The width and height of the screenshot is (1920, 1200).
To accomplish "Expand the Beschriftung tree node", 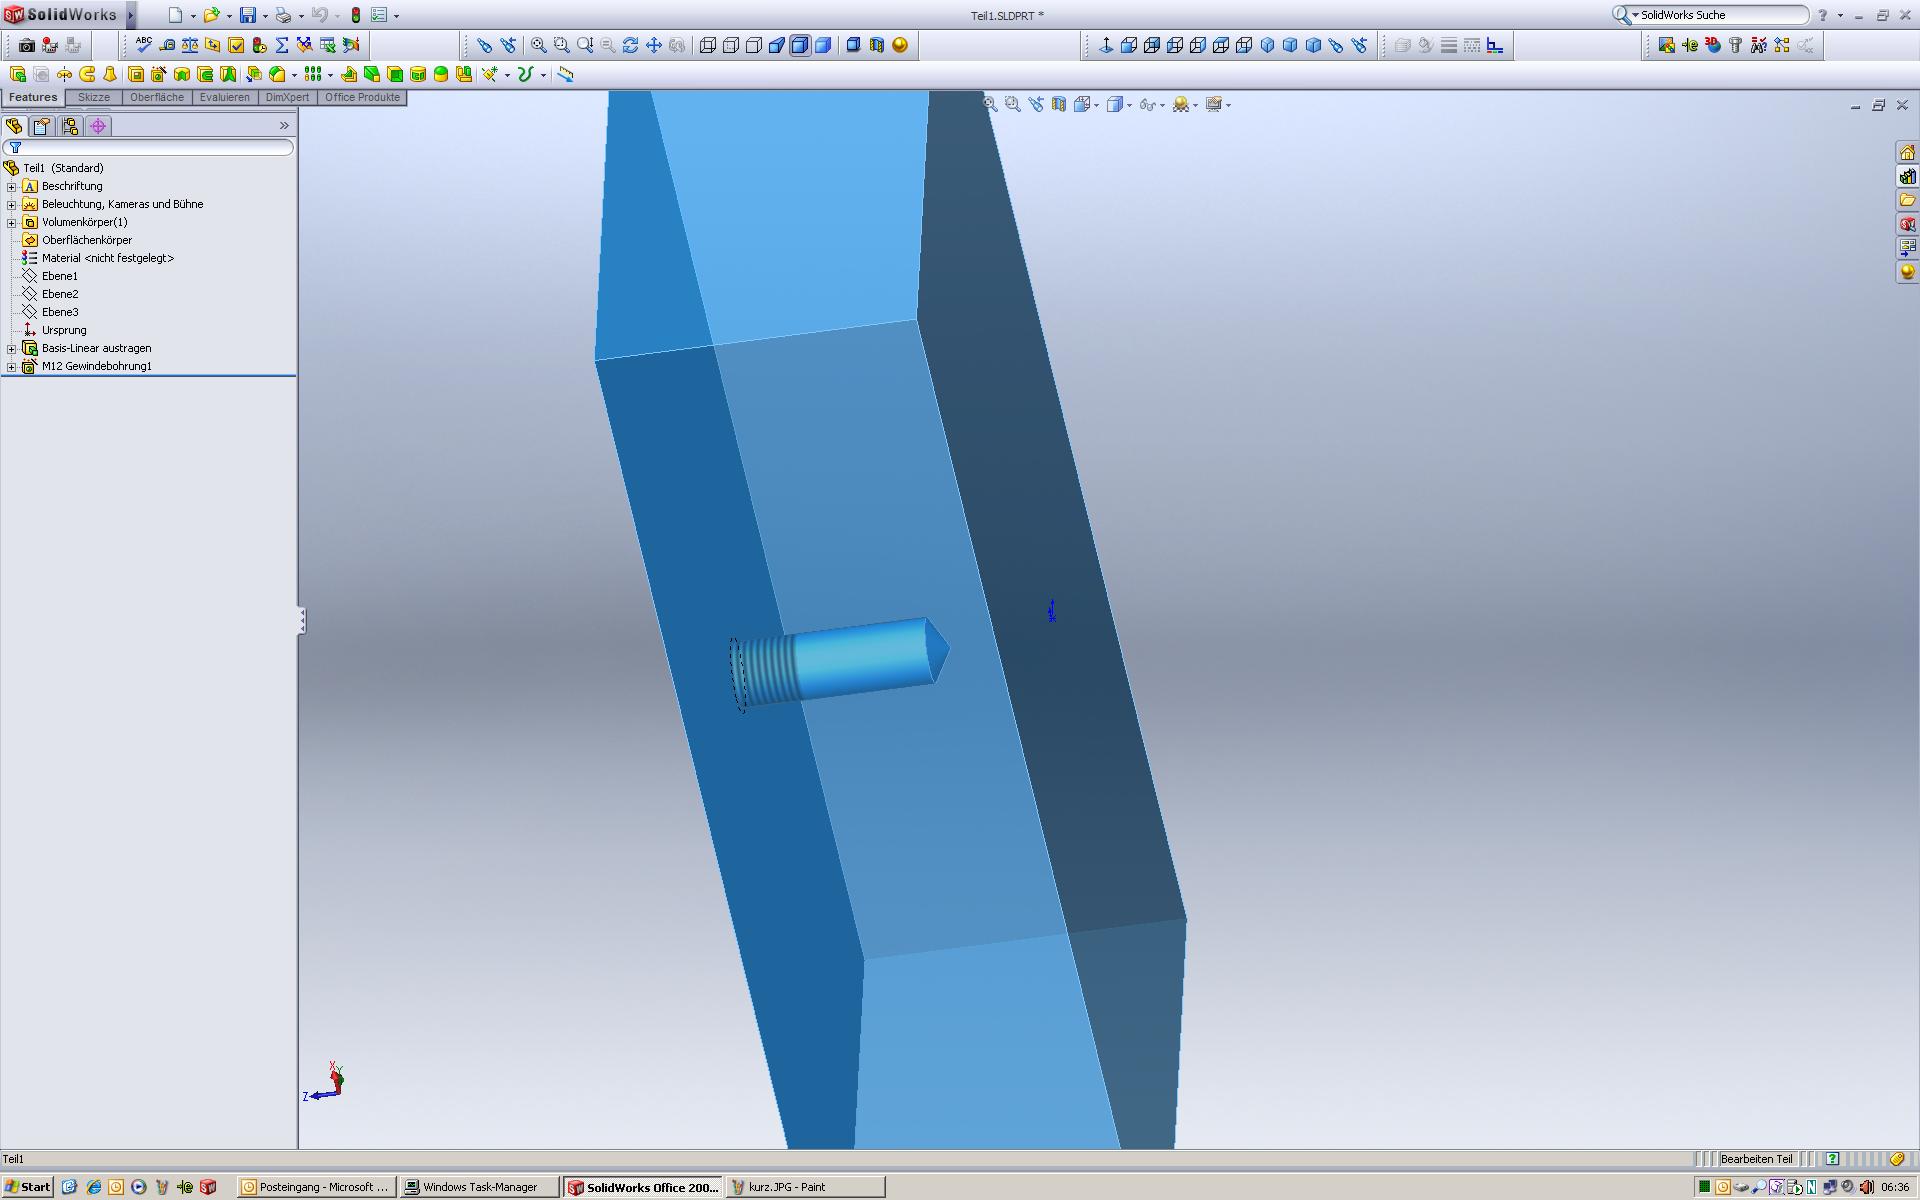I will [x=11, y=186].
